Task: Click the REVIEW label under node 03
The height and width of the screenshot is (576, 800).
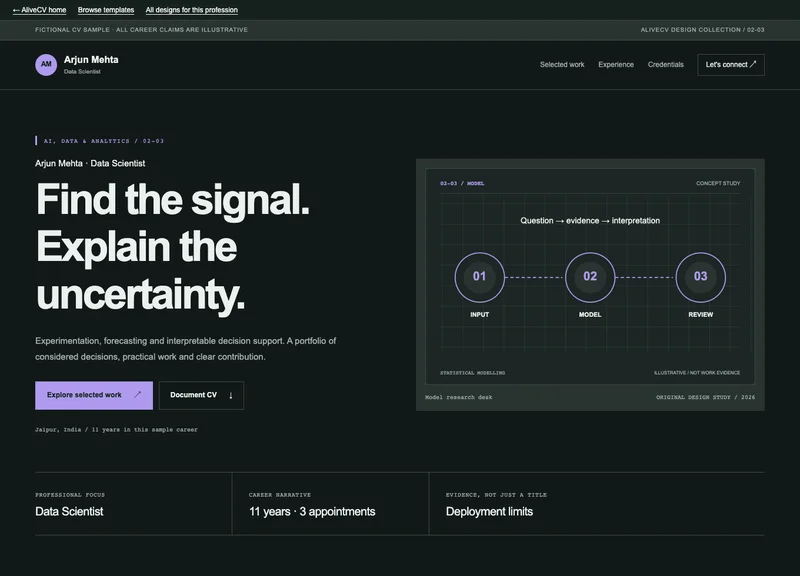Action: [x=701, y=315]
